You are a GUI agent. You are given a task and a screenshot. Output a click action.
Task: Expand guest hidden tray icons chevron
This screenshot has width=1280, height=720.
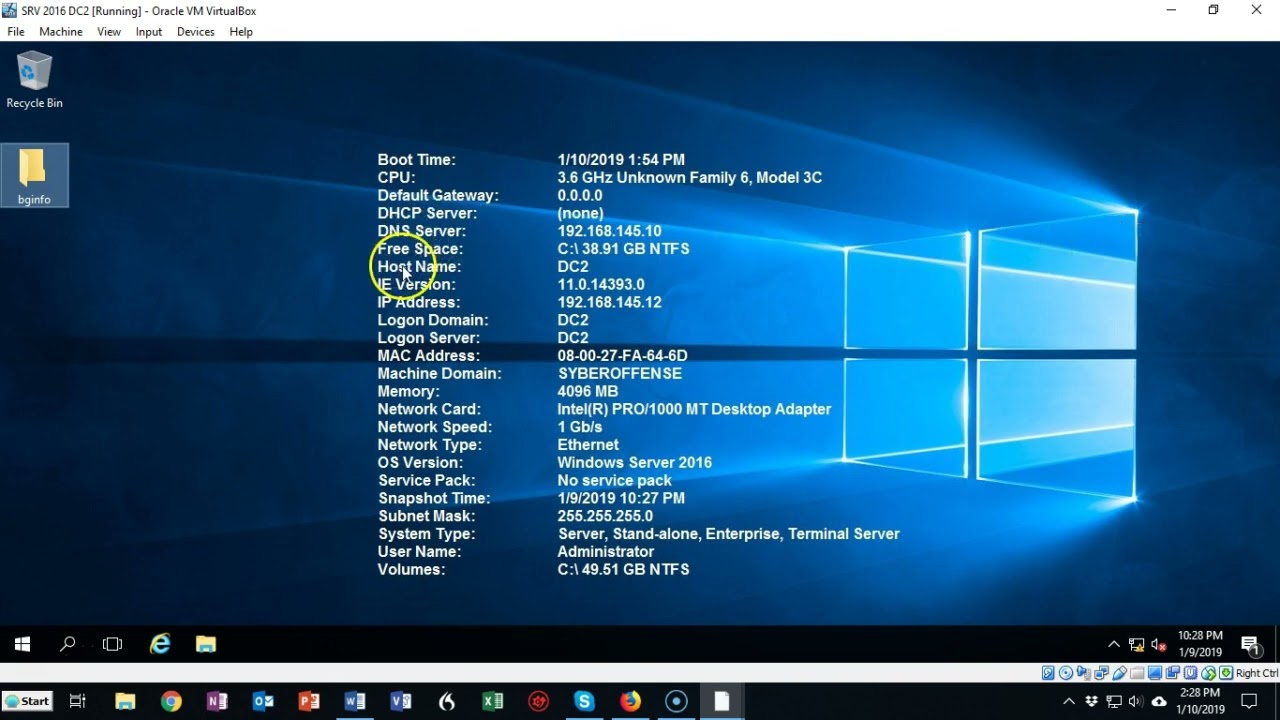click(1114, 645)
